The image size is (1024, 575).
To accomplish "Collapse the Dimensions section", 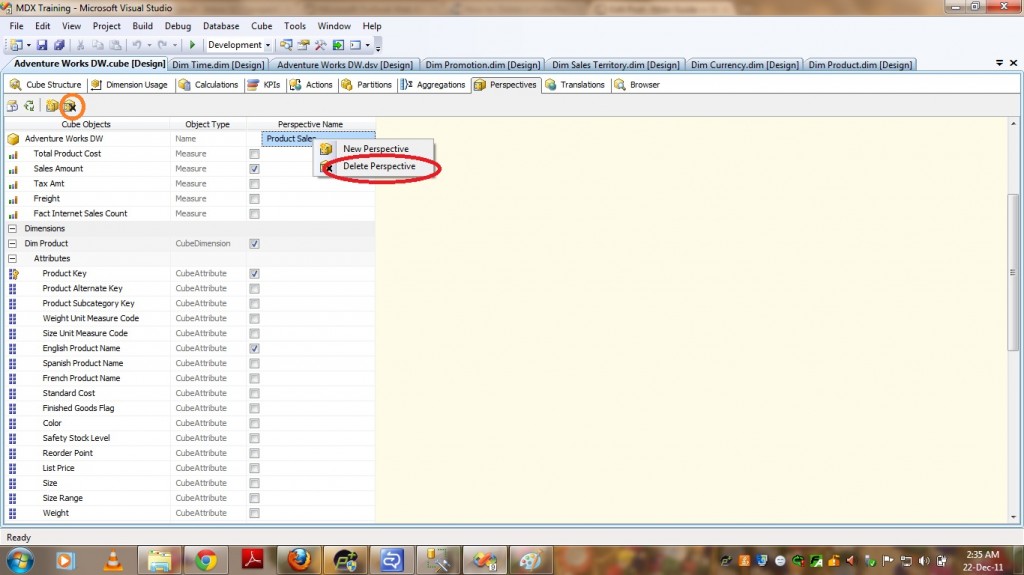I will pos(13,229).
